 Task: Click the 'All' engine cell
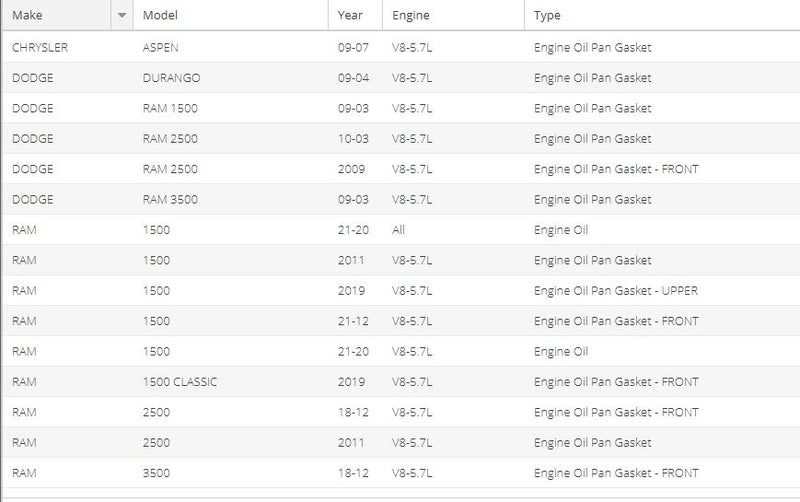(399, 230)
